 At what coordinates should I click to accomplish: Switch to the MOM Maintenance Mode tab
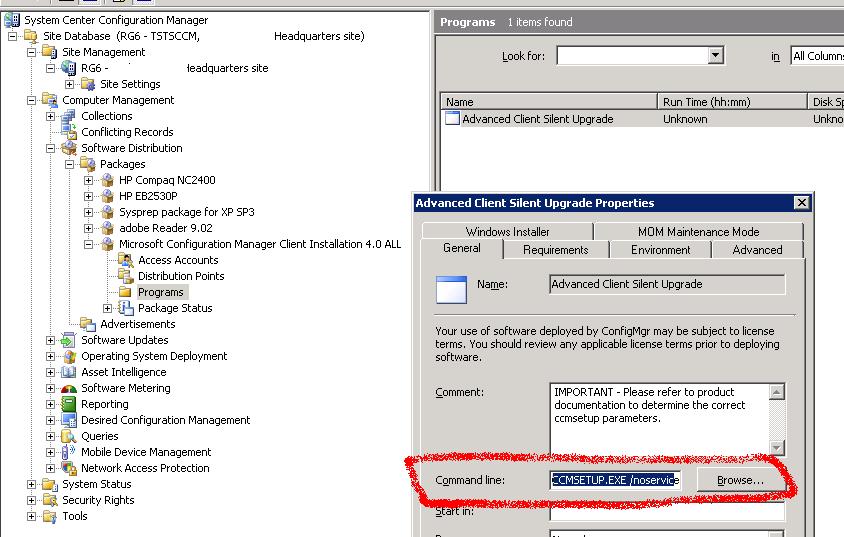699,231
